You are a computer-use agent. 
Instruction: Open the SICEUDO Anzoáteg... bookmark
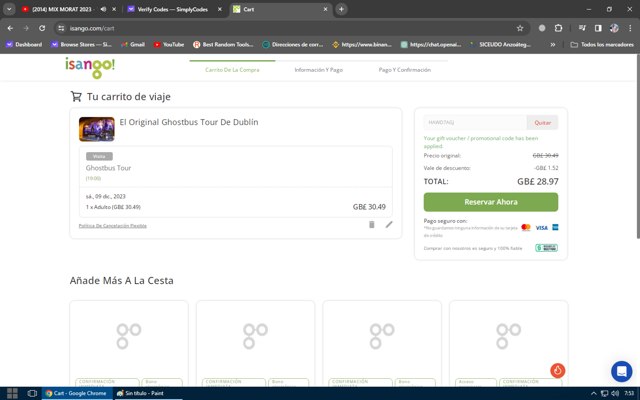coord(500,44)
